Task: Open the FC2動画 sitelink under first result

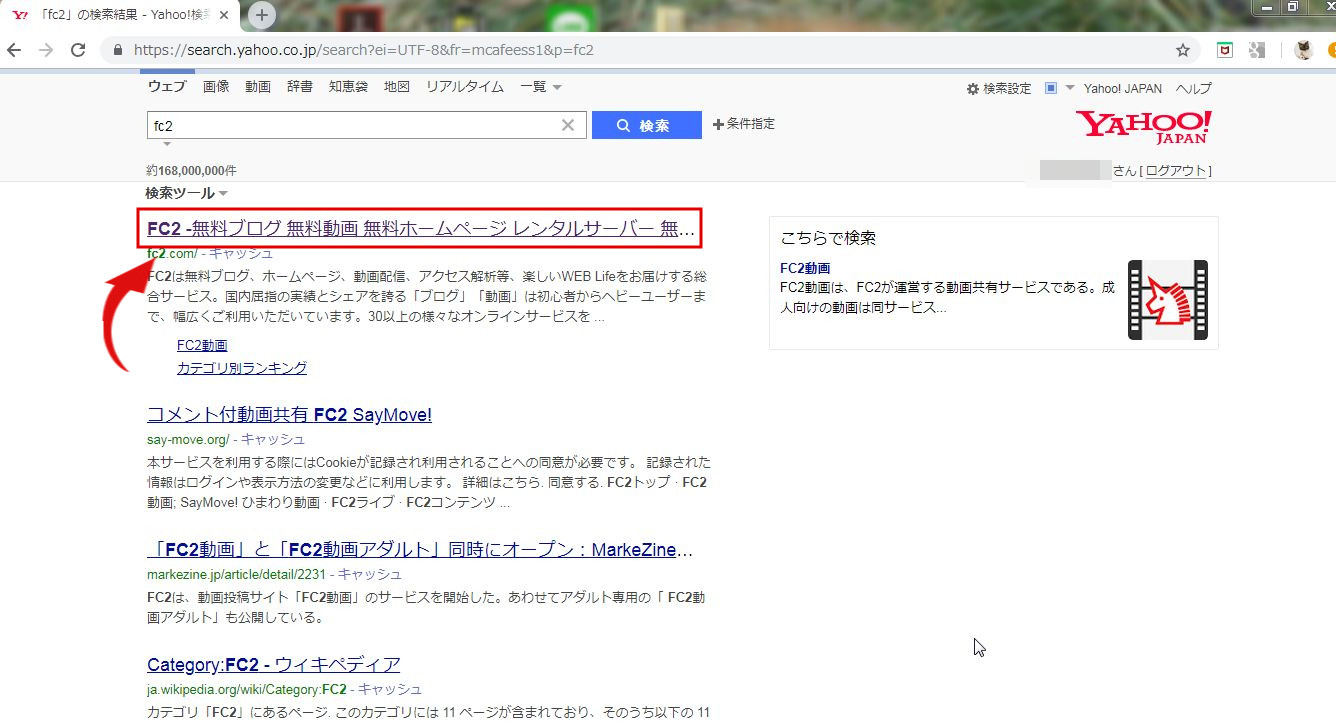Action: click(x=202, y=345)
